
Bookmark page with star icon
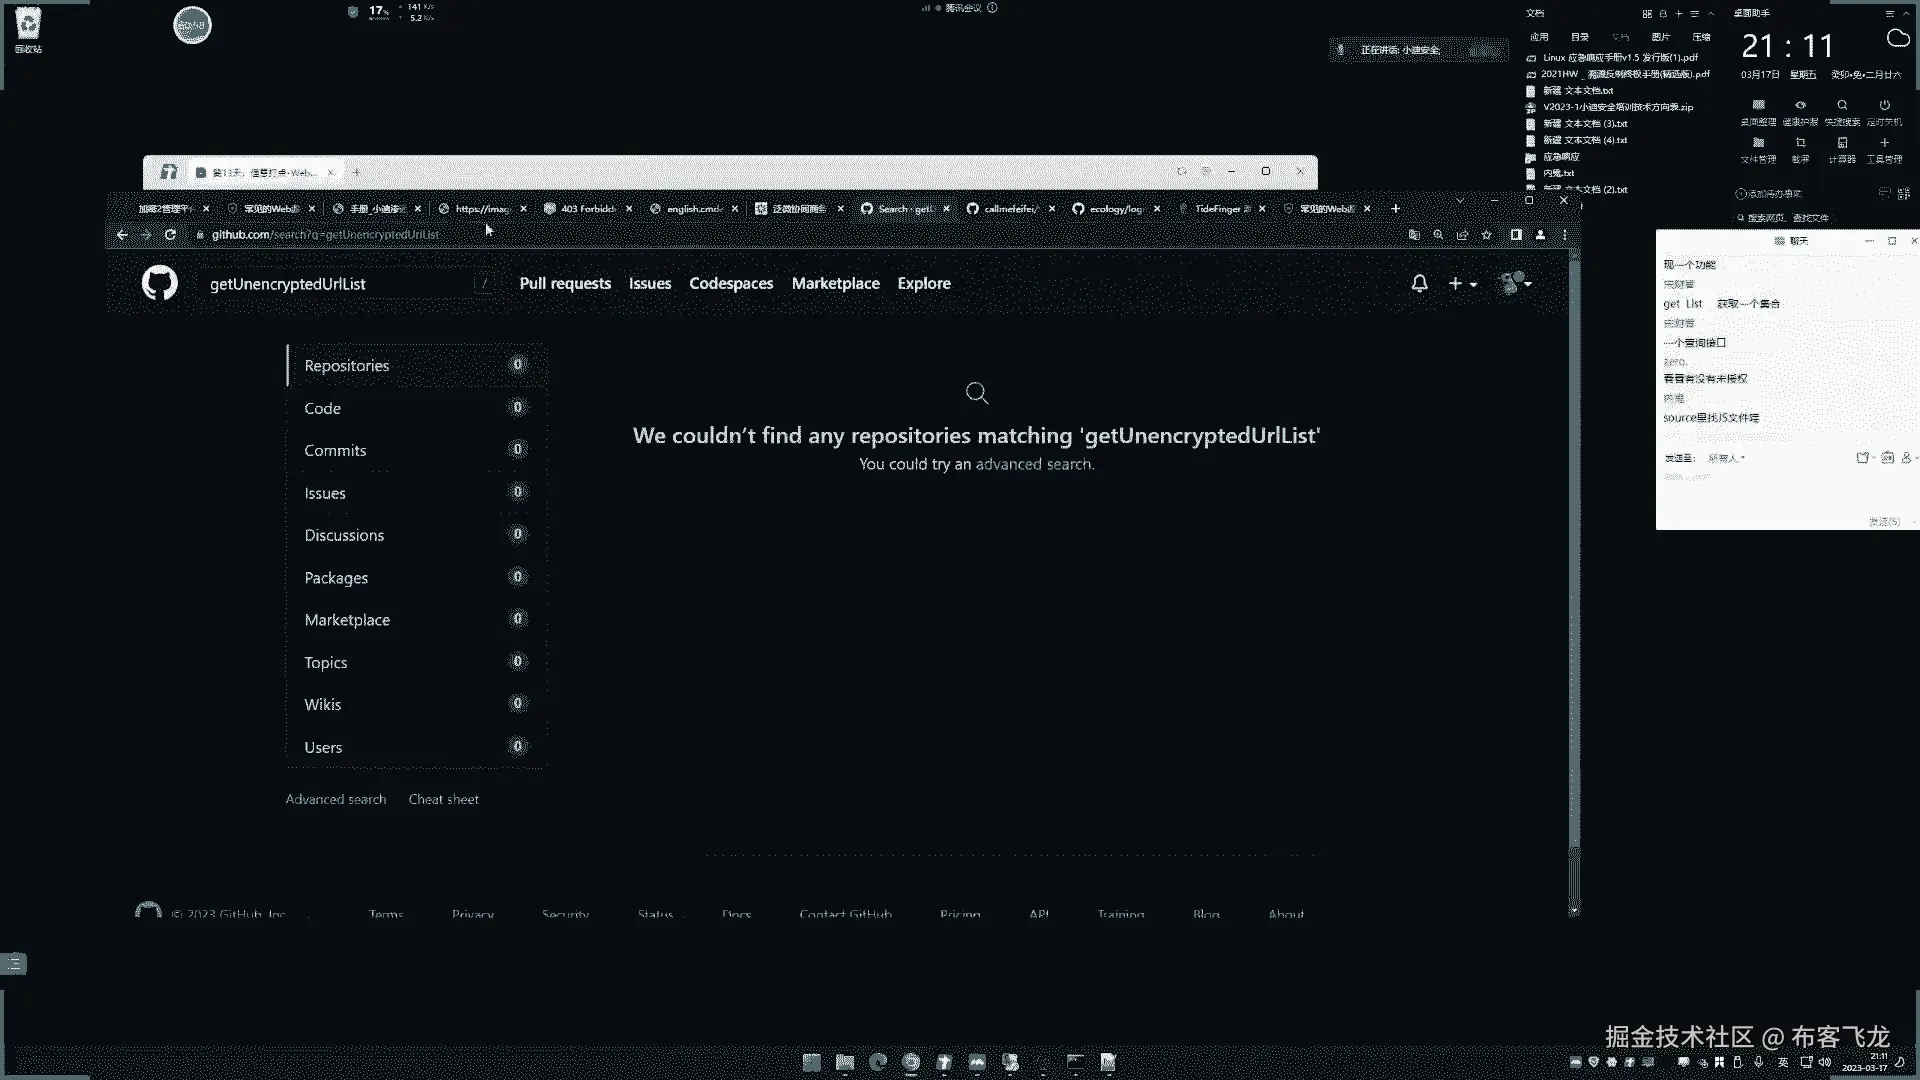[1487, 235]
